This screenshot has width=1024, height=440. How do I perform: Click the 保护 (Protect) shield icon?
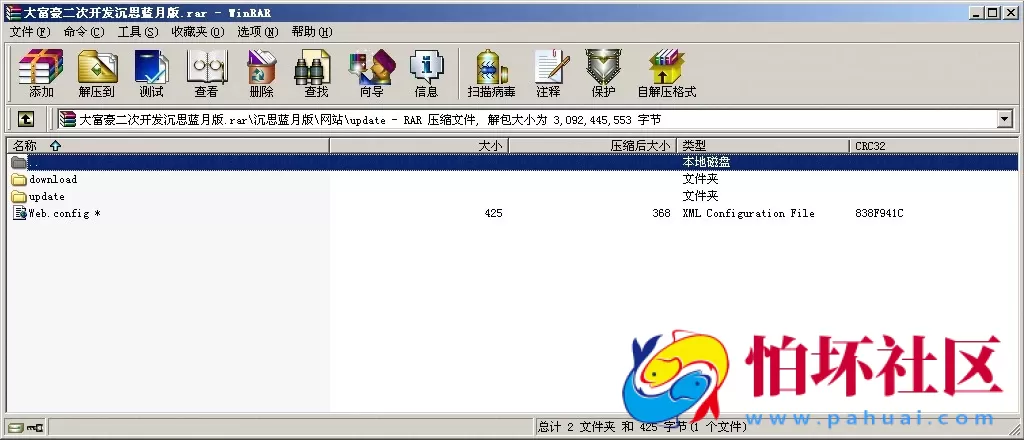click(x=603, y=67)
